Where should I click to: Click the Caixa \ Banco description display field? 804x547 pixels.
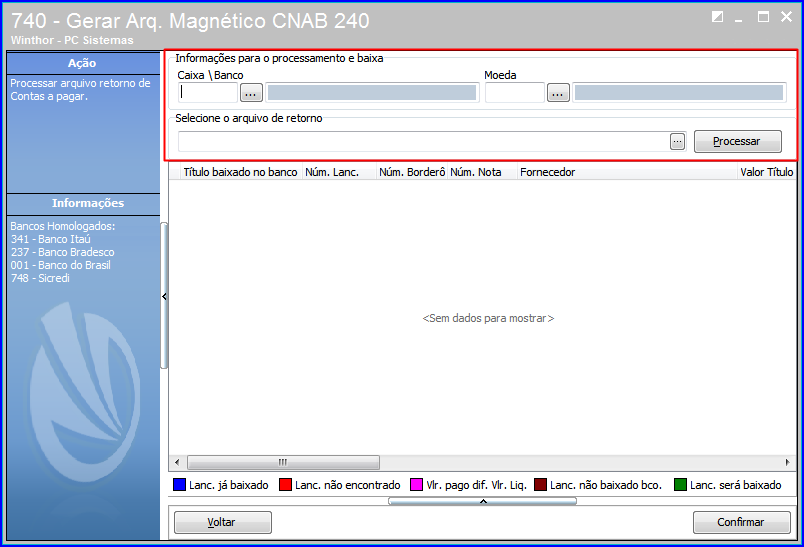tap(372, 93)
